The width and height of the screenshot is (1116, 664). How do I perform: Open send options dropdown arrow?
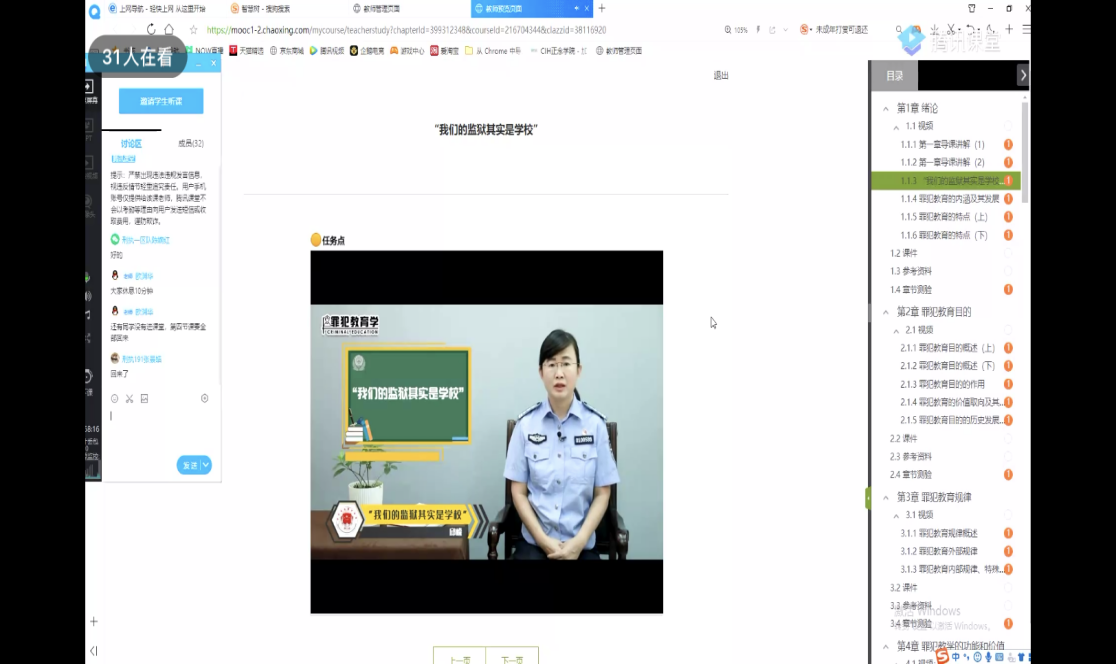tap(206, 465)
